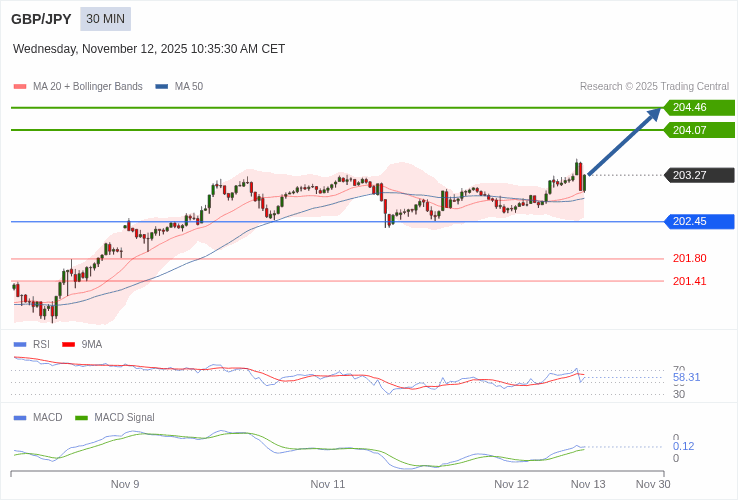738x500 pixels.
Task: Click the blue 202.45 pivot price tag
Action: click(699, 222)
